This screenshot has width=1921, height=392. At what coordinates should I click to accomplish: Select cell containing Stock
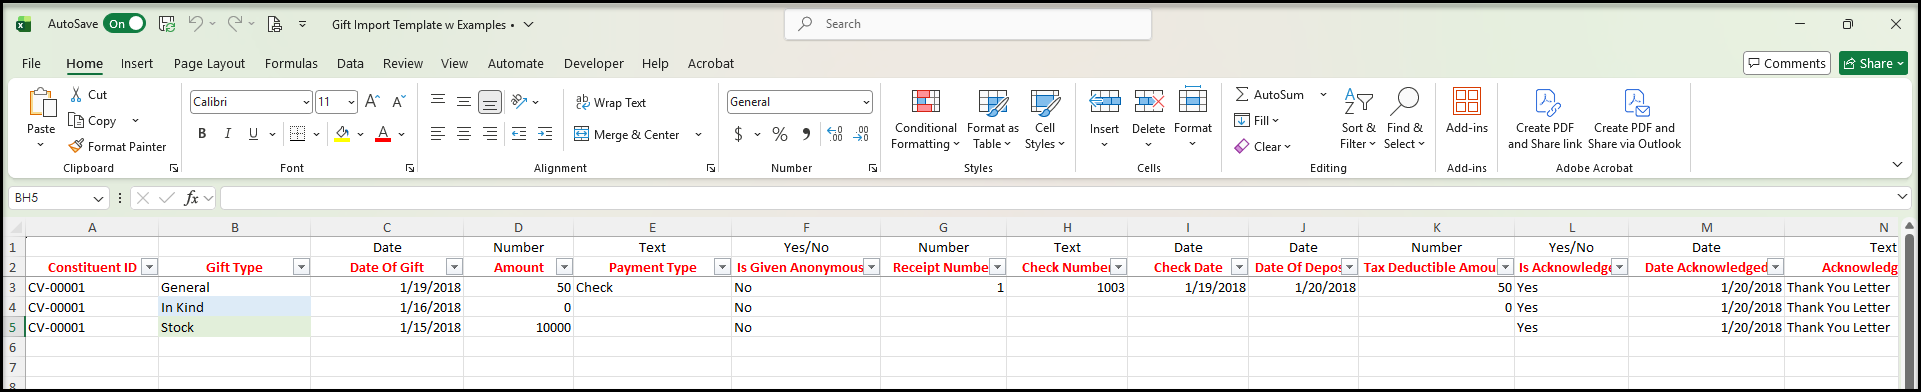click(x=234, y=327)
